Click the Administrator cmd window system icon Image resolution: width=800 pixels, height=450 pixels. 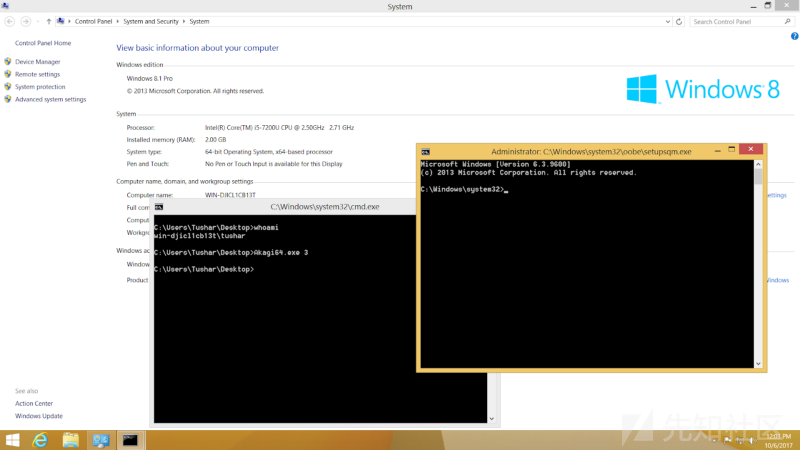click(426, 152)
